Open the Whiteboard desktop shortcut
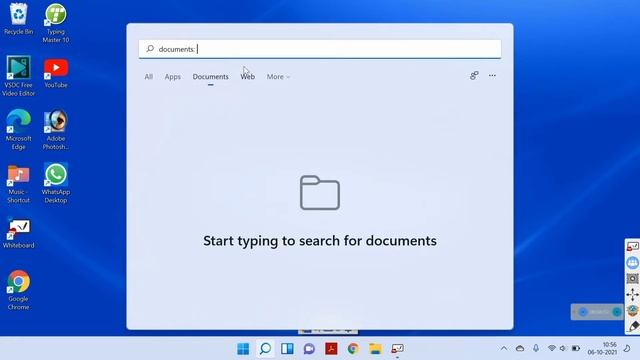Viewport: 640px width, 360px height. pos(18,233)
